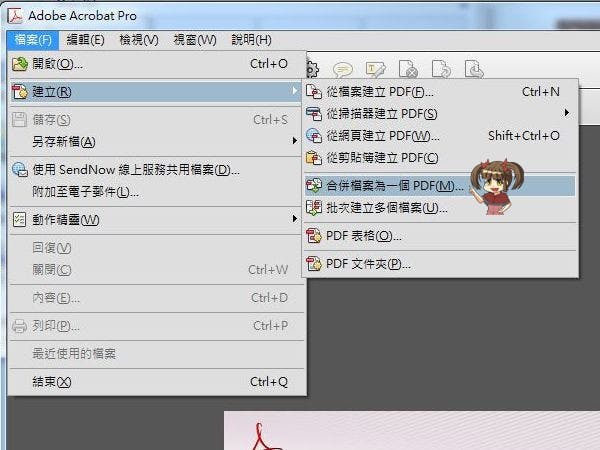Choose 結束(X) to quit Acrobat

pos(157,382)
